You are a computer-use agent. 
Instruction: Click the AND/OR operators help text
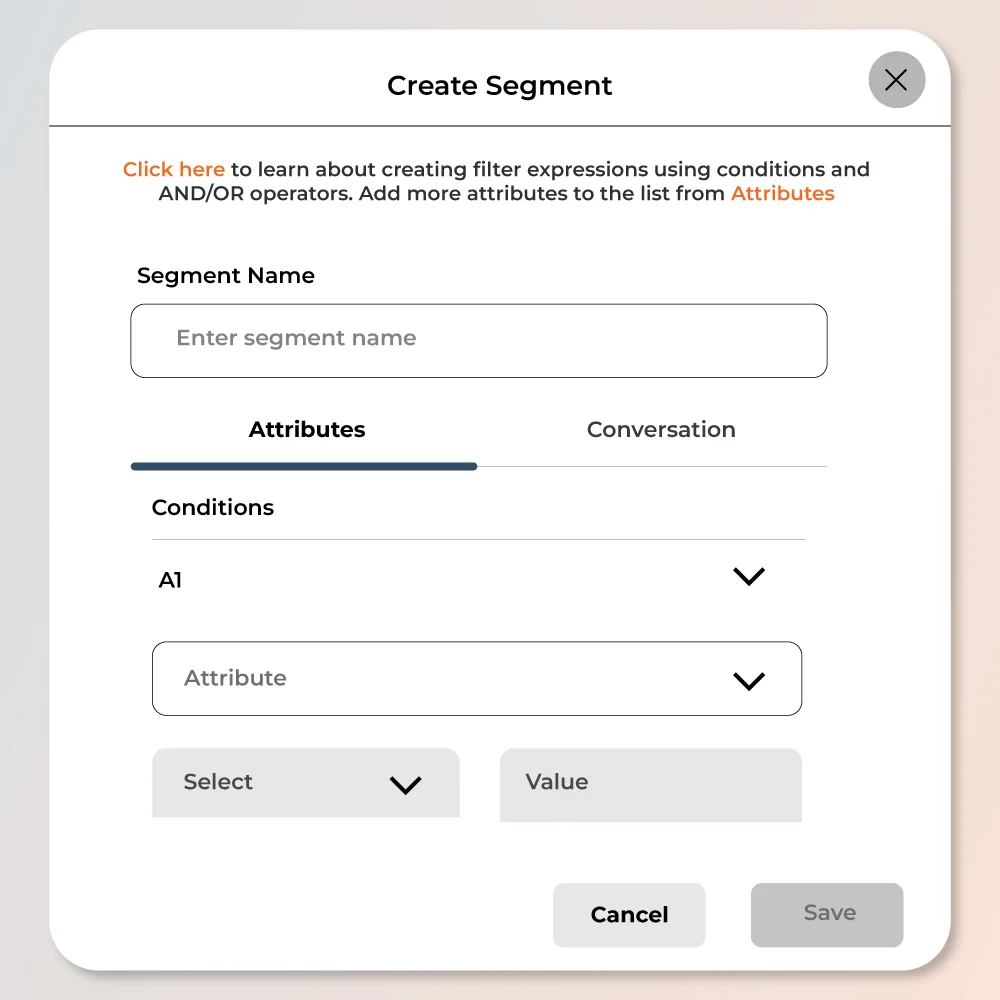[254, 194]
